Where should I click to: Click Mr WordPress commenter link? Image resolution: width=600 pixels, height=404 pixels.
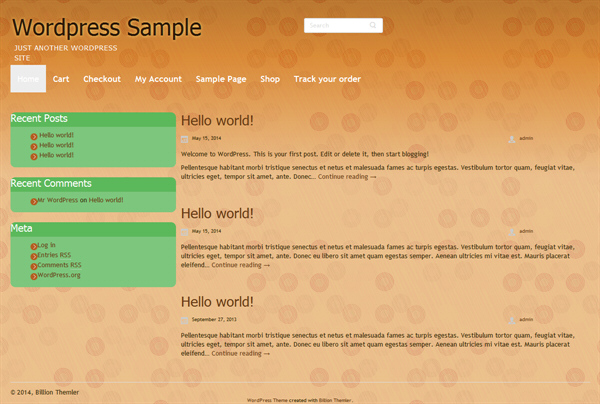(57, 200)
